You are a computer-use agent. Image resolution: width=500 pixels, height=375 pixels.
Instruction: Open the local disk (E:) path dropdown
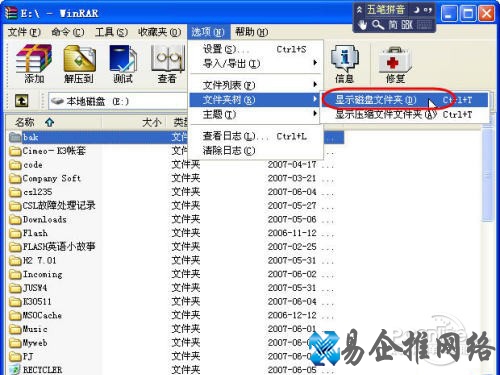point(117,101)
